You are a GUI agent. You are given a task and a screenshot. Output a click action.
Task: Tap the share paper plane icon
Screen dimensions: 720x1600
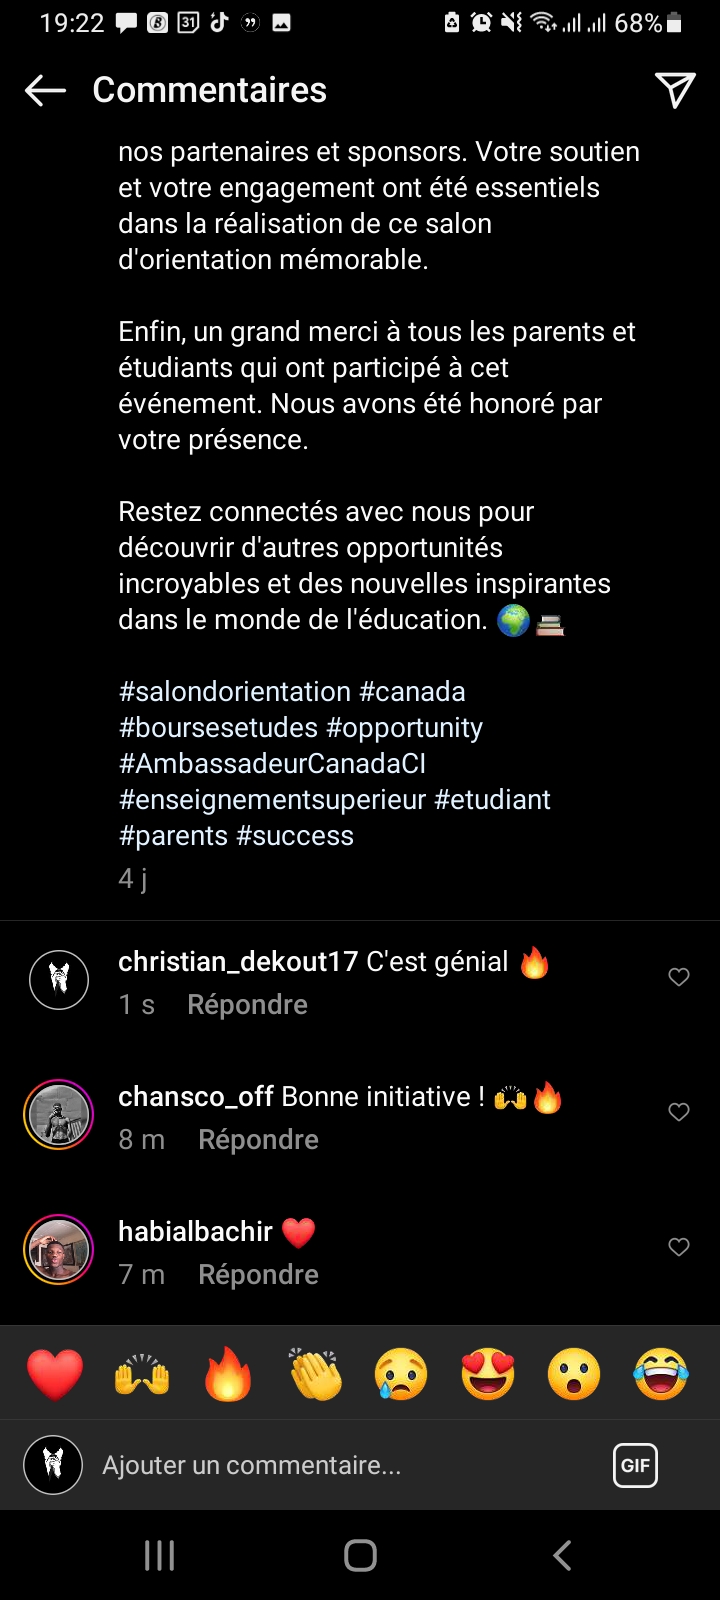pyautogui.click(x=675, y=91)
